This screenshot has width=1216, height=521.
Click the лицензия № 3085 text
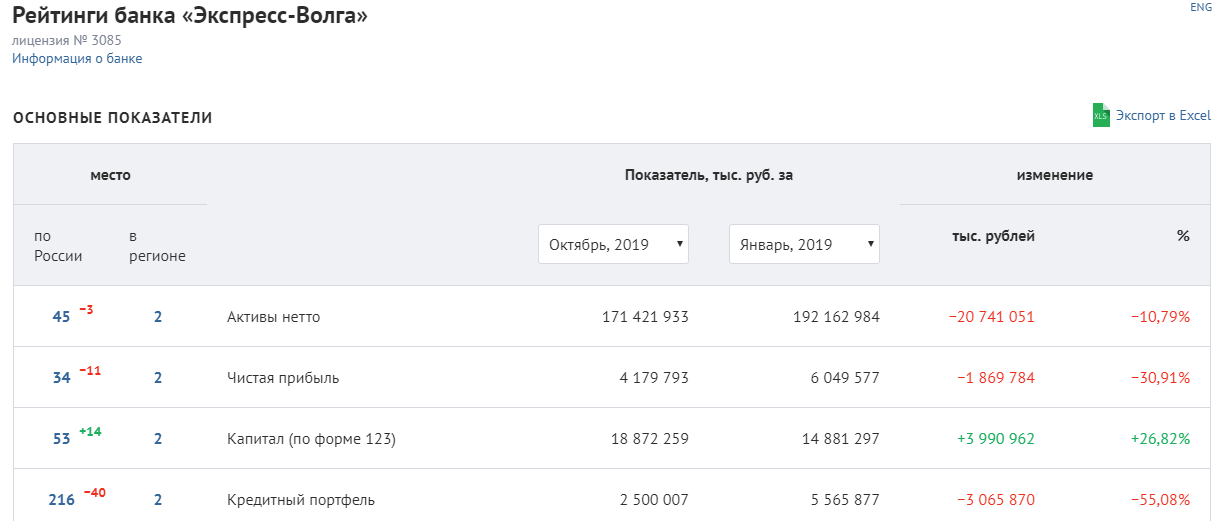pyautogui.click(x=67, y=41)
